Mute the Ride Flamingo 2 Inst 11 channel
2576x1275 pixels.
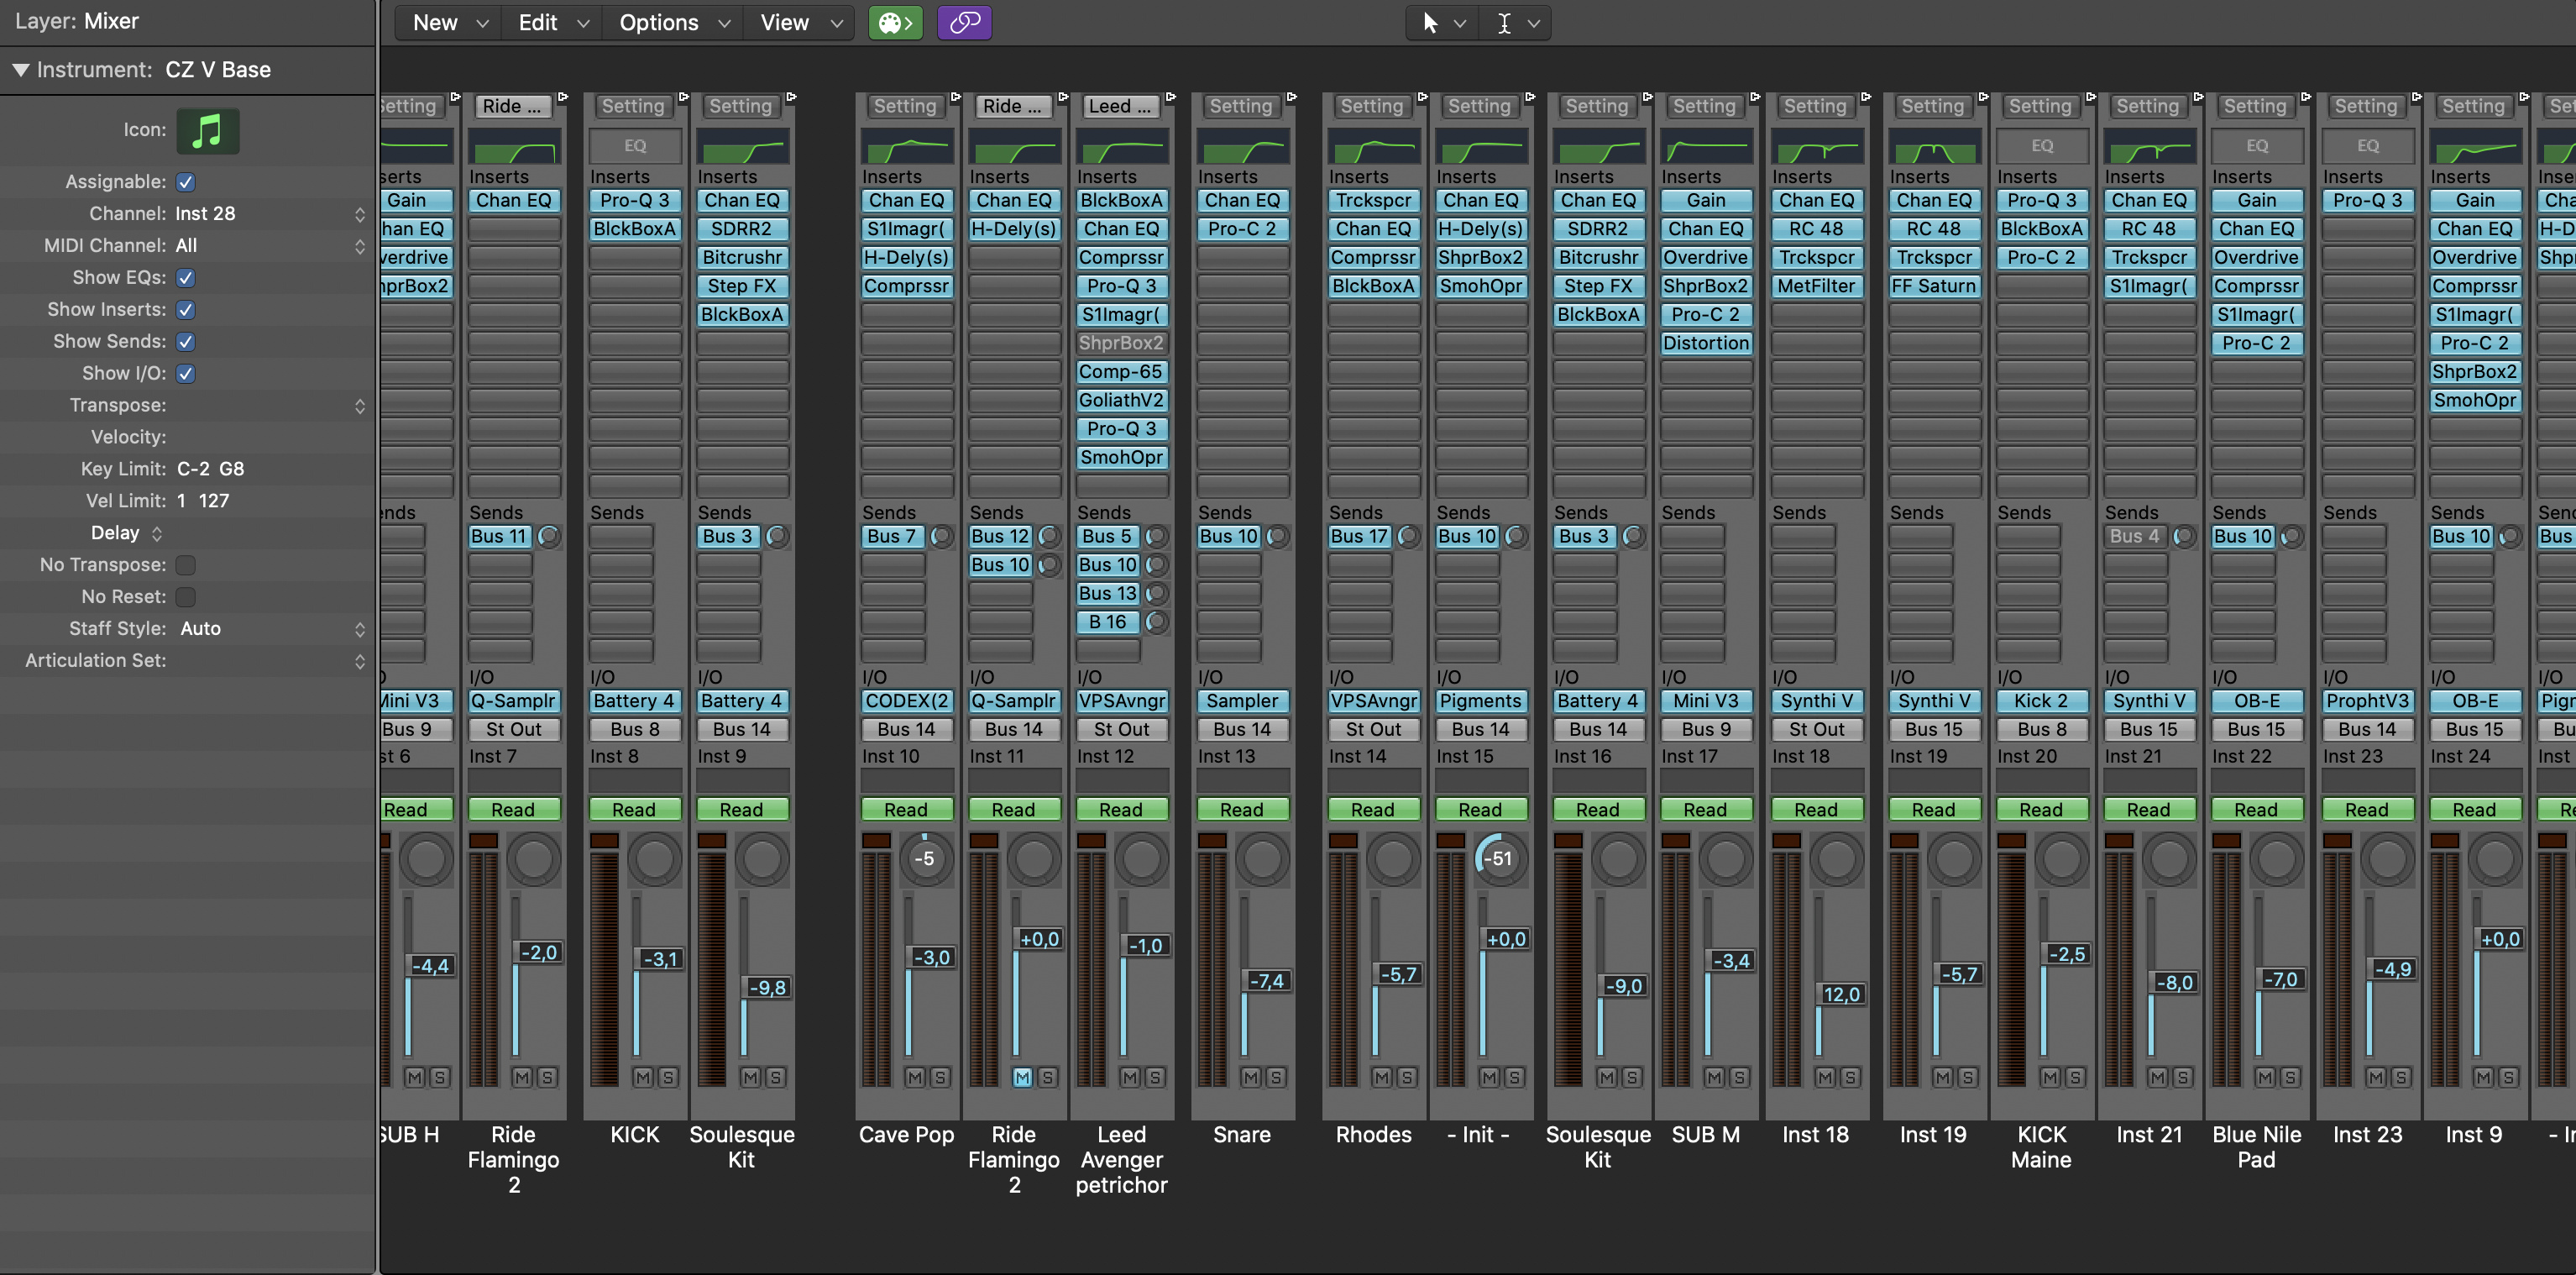coord(1022,1077)
